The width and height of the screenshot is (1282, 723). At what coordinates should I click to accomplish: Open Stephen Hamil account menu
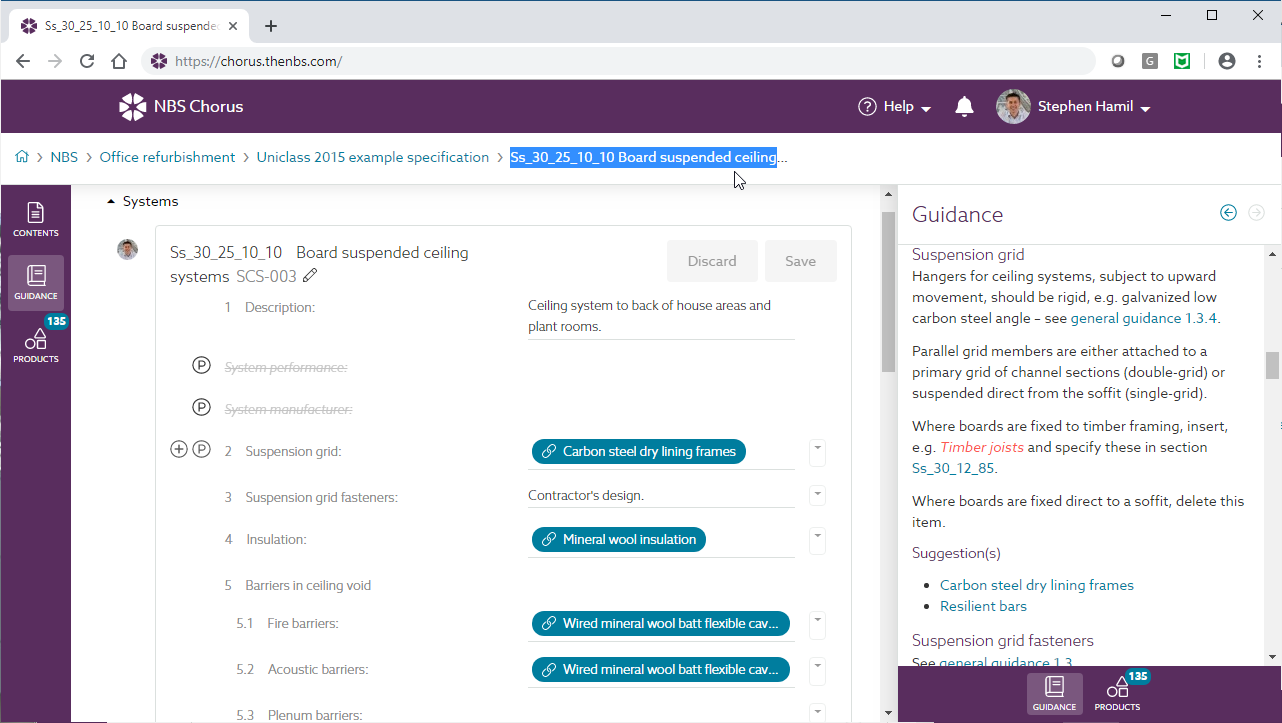[1074, 106]
